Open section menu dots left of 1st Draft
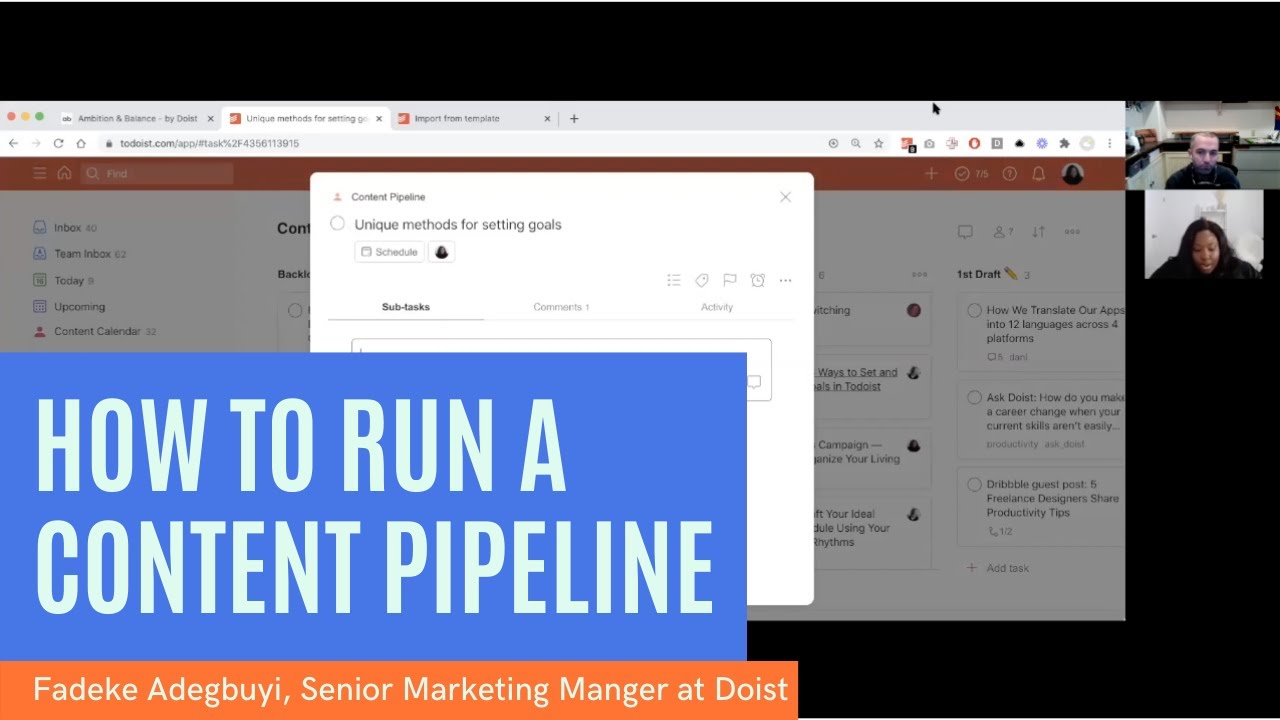1280x720 pixels. tap(919, 275)
